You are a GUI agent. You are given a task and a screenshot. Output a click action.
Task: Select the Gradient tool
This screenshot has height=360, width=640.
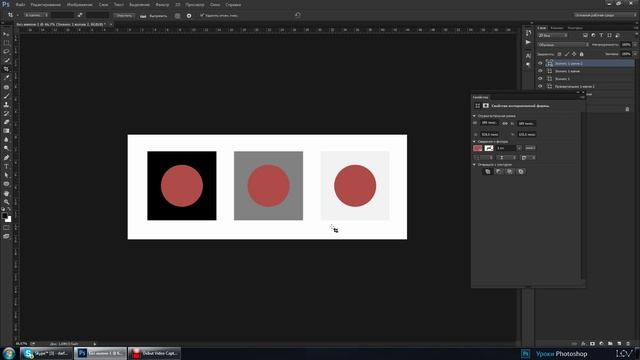coord(6,131)
